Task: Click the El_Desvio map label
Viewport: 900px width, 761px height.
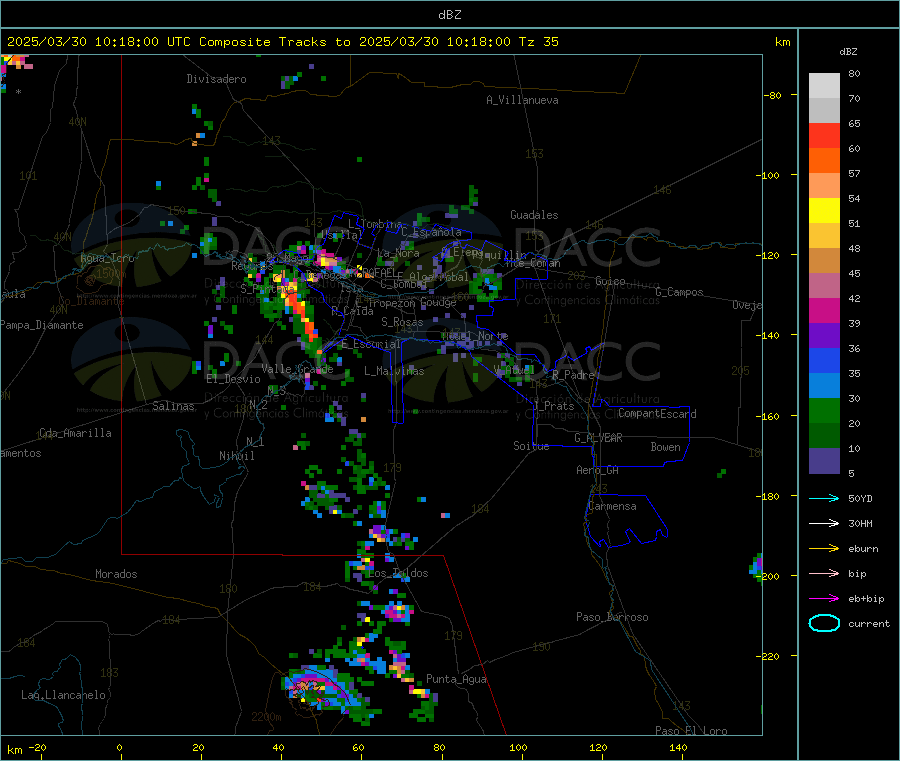Action: 234,379
